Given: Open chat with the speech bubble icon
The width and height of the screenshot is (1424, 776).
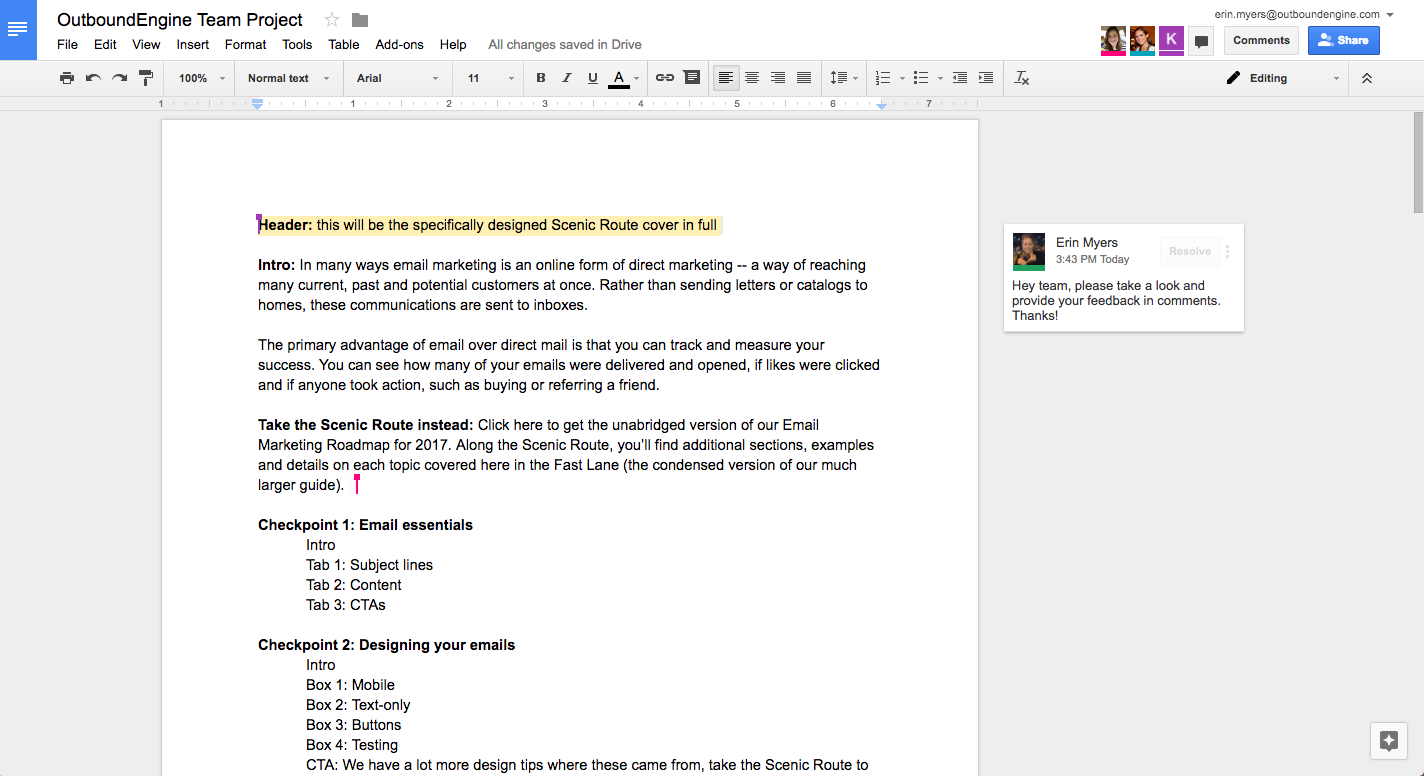Looking at the screenshot, I should (x=1201, y=41).
